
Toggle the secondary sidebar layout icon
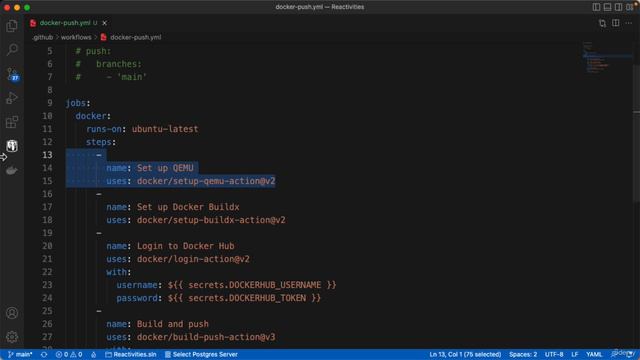pos(618,7)
